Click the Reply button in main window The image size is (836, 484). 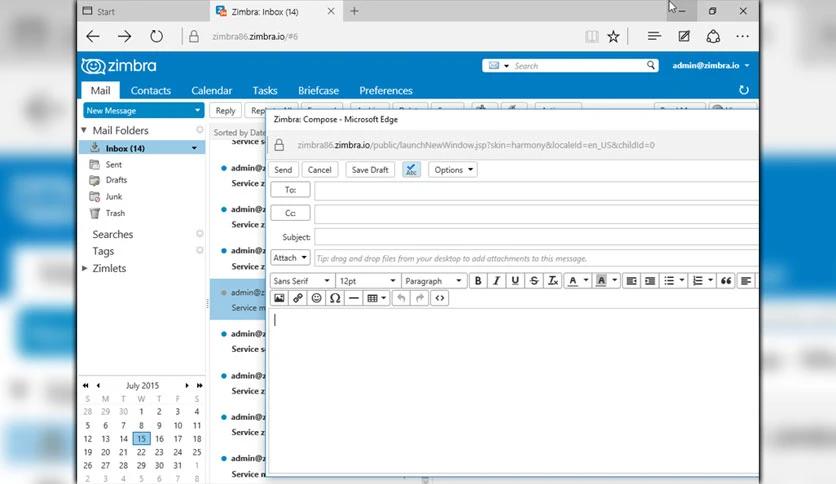(226, 110)
